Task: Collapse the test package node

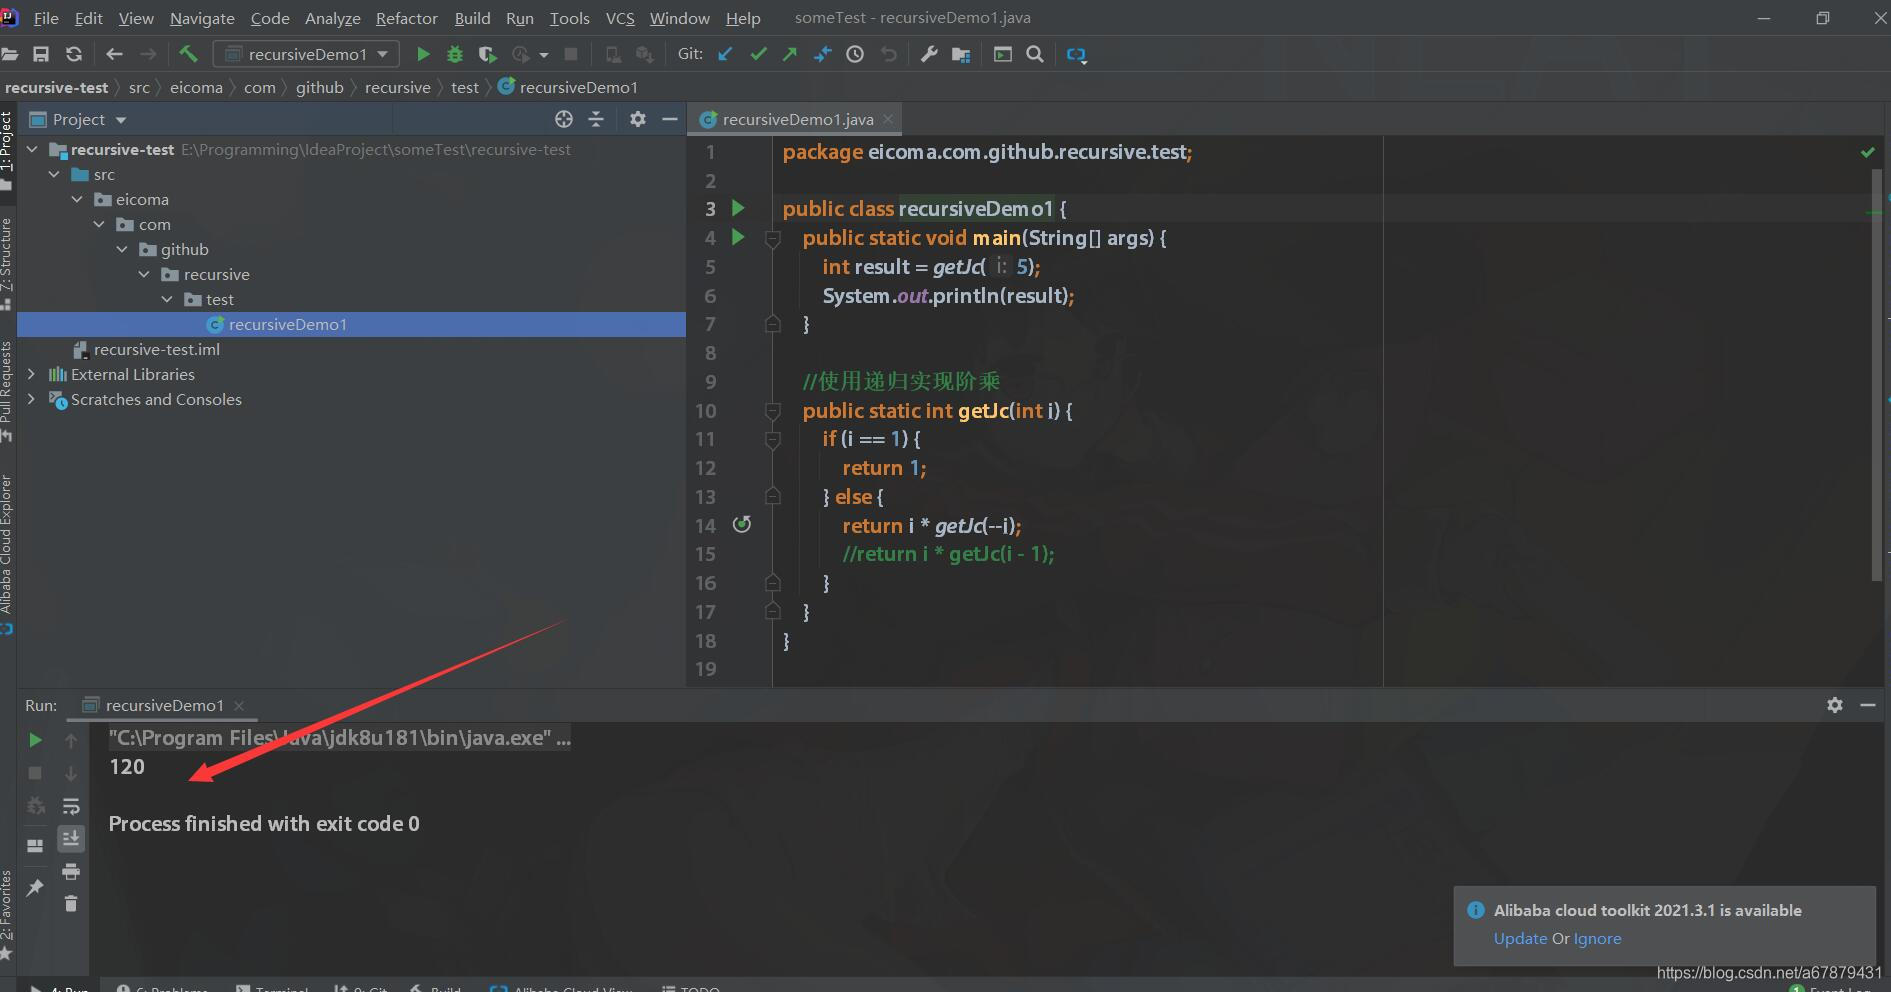Action: point(167,299)
